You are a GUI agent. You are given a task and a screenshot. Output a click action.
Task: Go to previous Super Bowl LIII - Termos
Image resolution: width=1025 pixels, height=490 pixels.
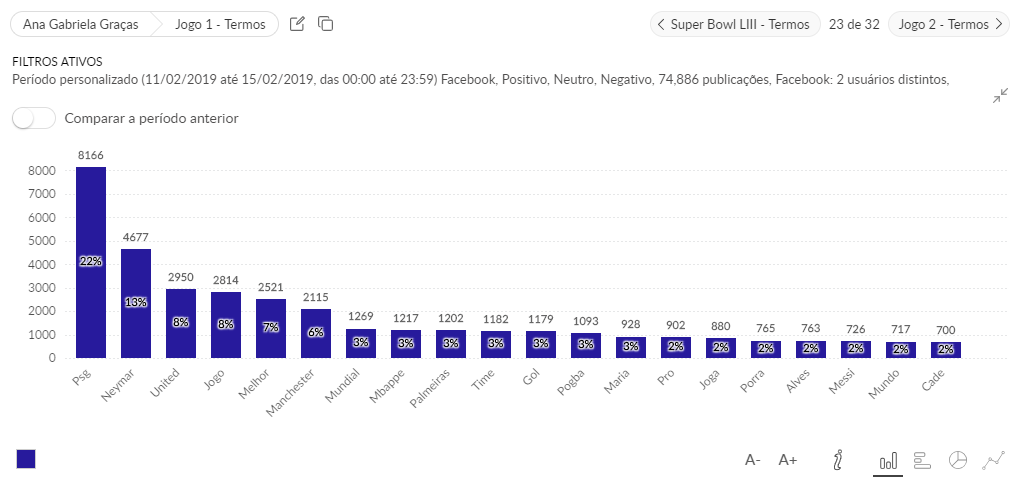(735, 24)
